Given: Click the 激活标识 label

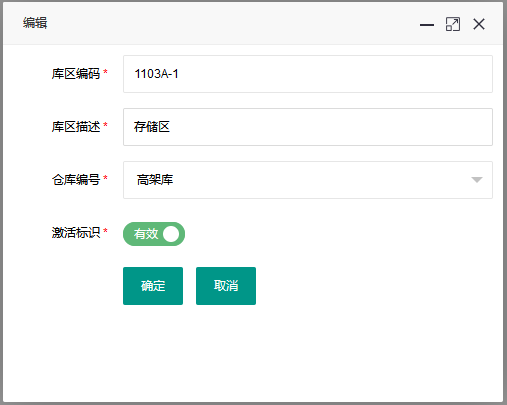Looking at the screenshot, I should pyautogui.click(x=76, y=232).
